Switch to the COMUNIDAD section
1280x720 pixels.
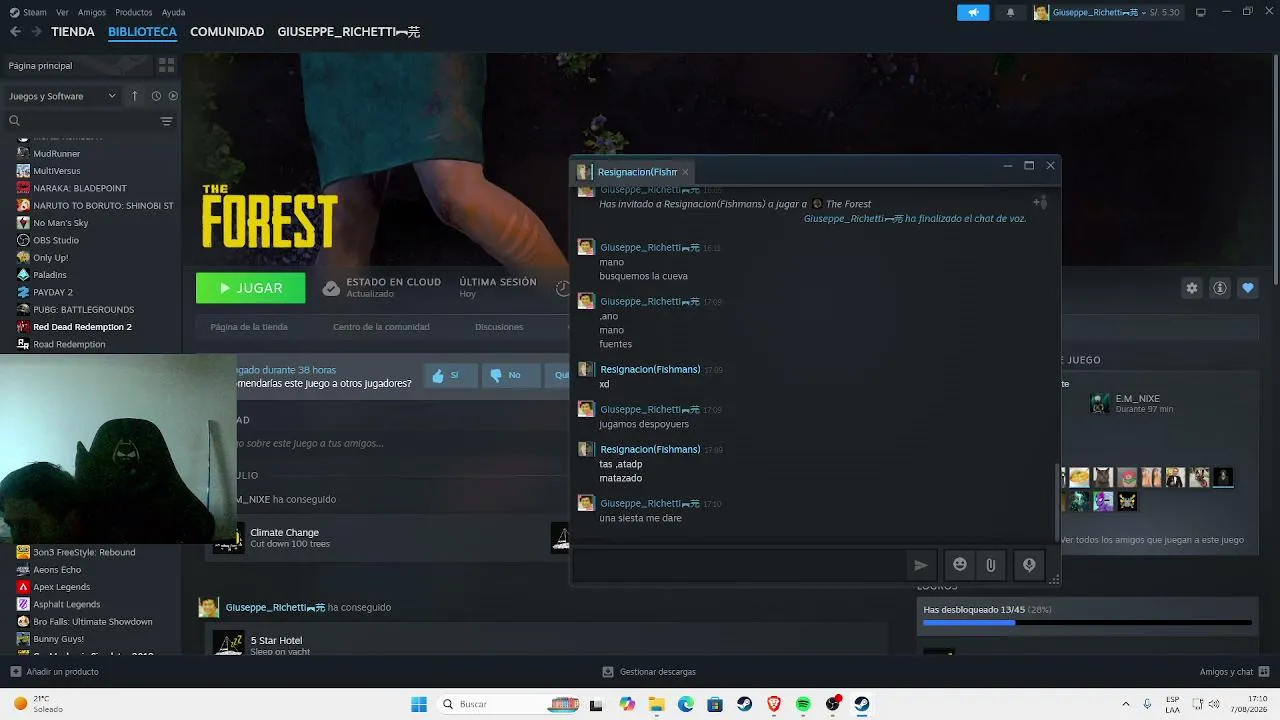point(227,32)
